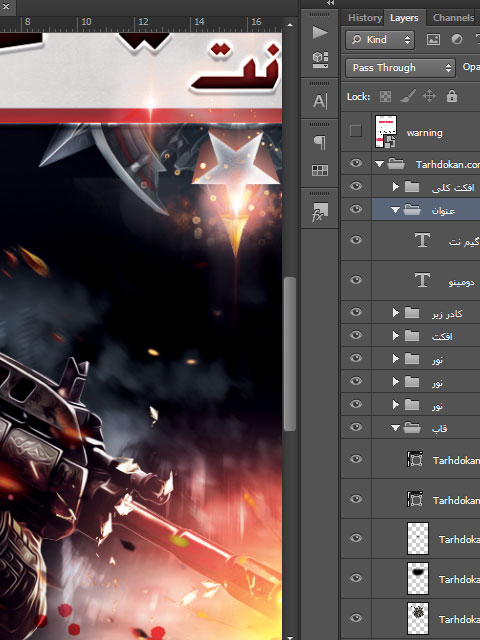Image resolution: width=480 pixels, height=640 pixels.
Task: Open the 3D panel cube icon
Action: (320, 59)
